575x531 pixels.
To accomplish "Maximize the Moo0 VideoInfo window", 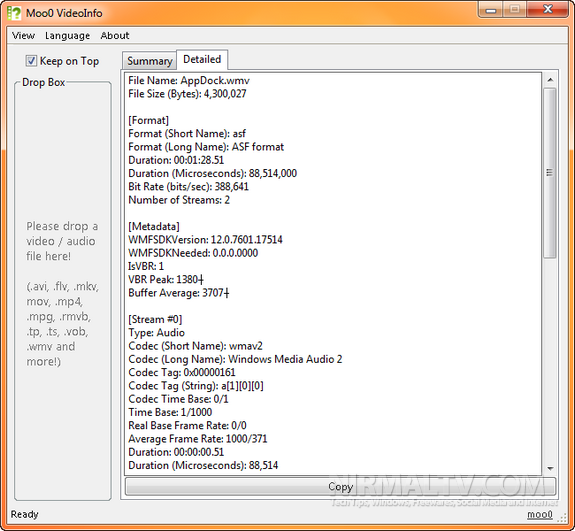I will (514, 10).
